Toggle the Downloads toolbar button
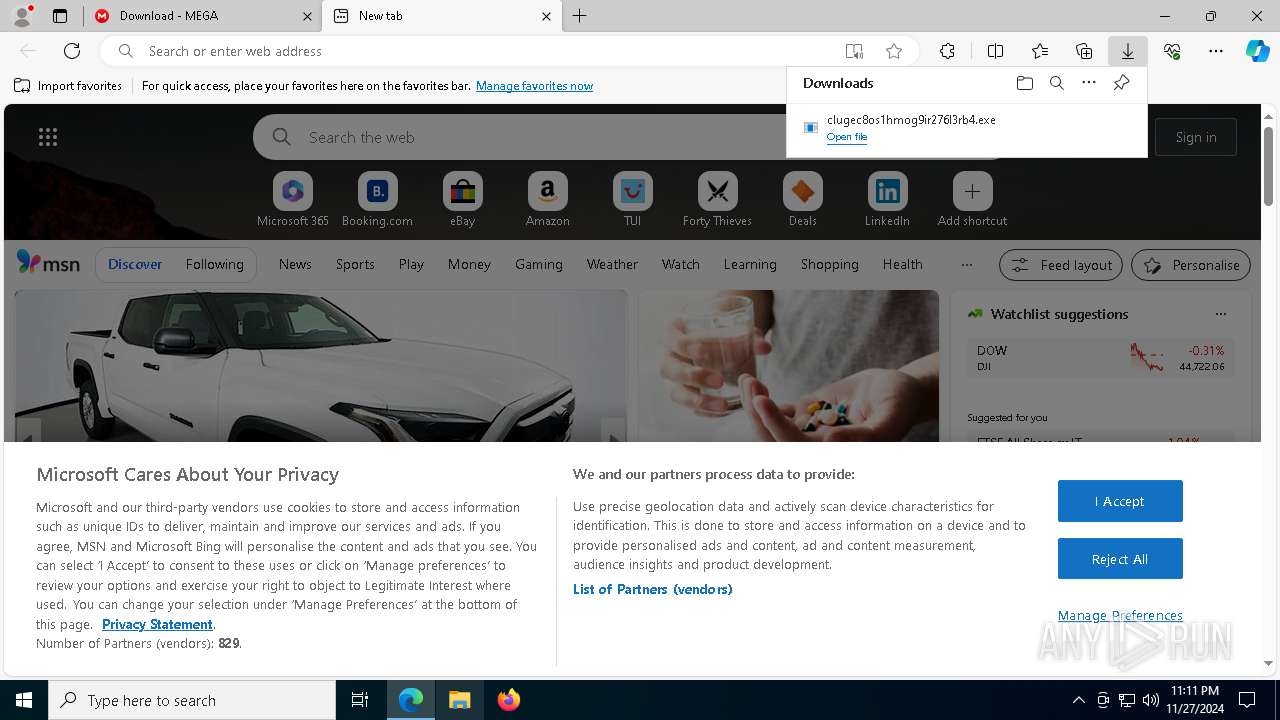1280x720 pixels. (x=1127, y=51)
